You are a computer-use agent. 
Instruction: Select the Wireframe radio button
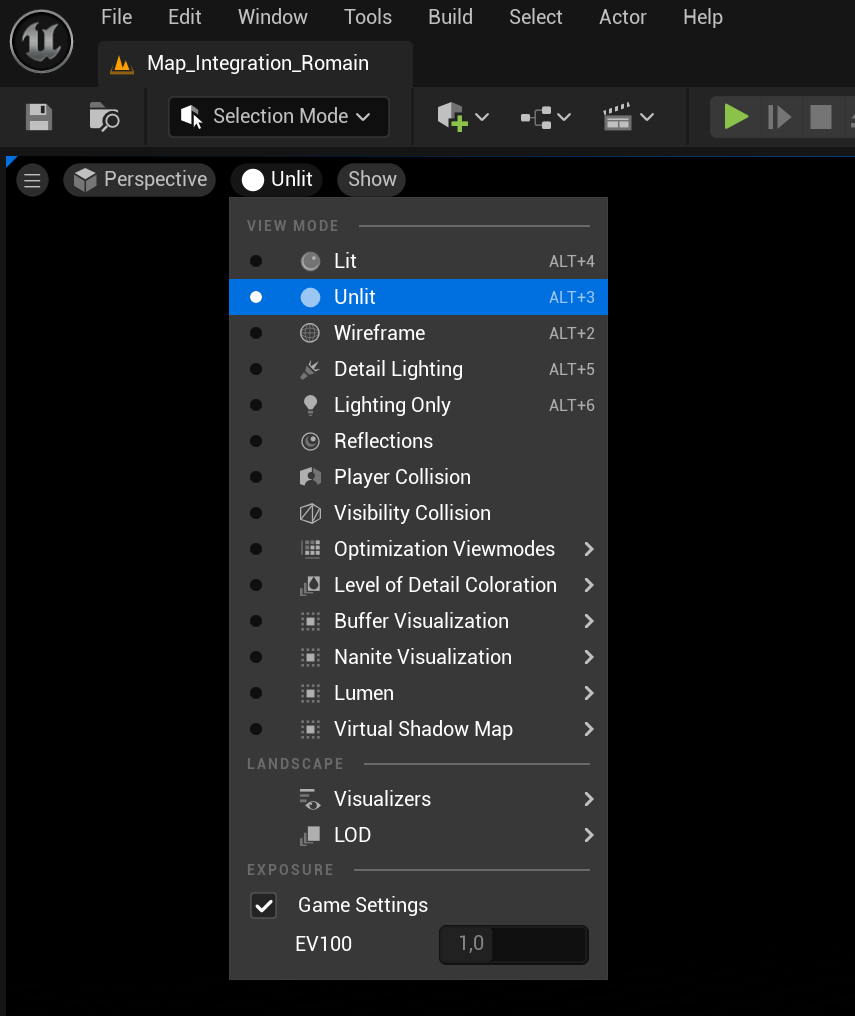click(x=256, y=333)
